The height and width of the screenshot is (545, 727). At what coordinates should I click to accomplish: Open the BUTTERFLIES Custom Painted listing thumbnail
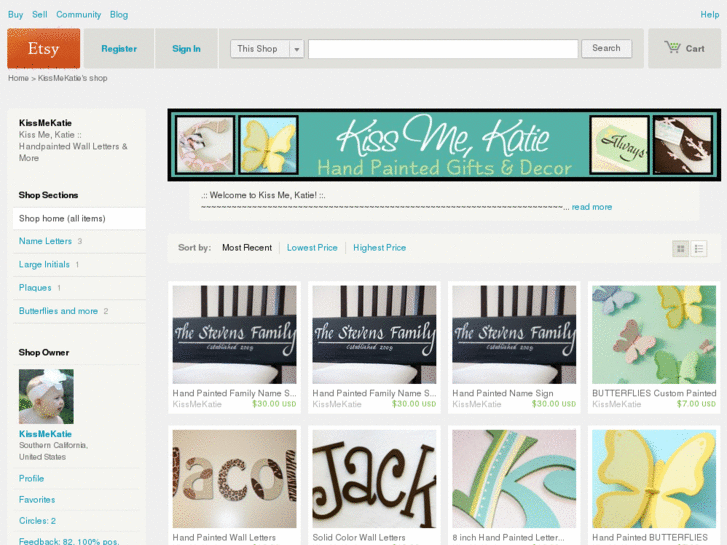(x=654, y=334)
